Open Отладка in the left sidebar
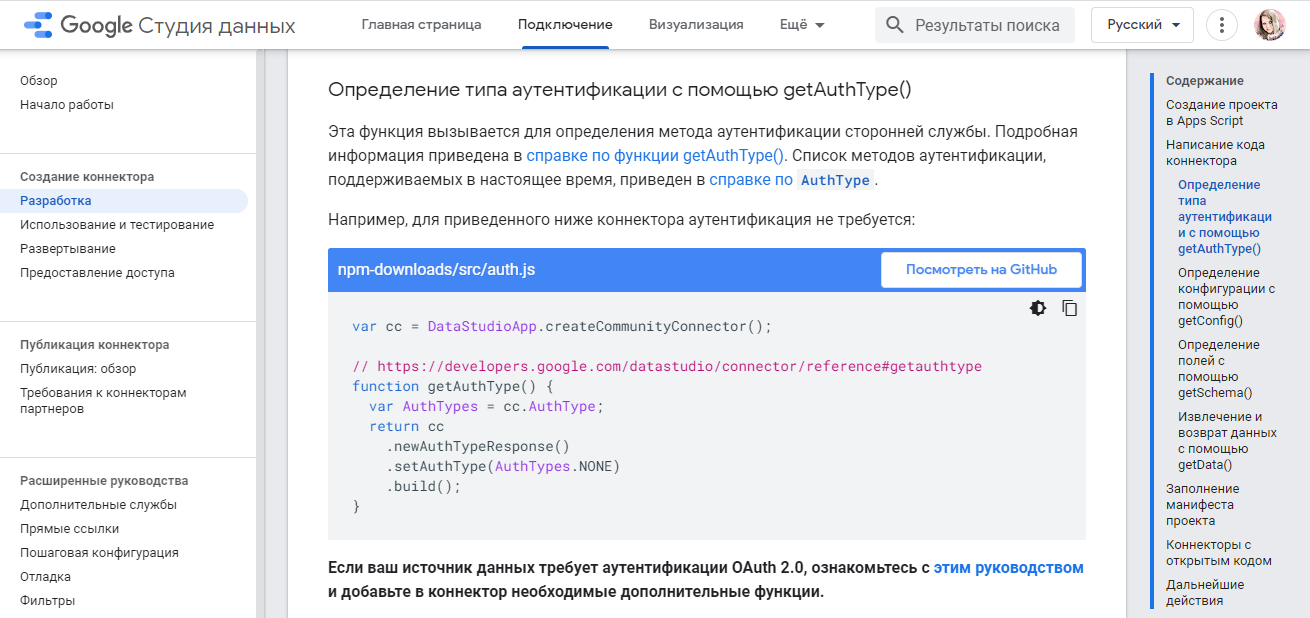This screenshot has height=618, width=1310. [45, 577]
